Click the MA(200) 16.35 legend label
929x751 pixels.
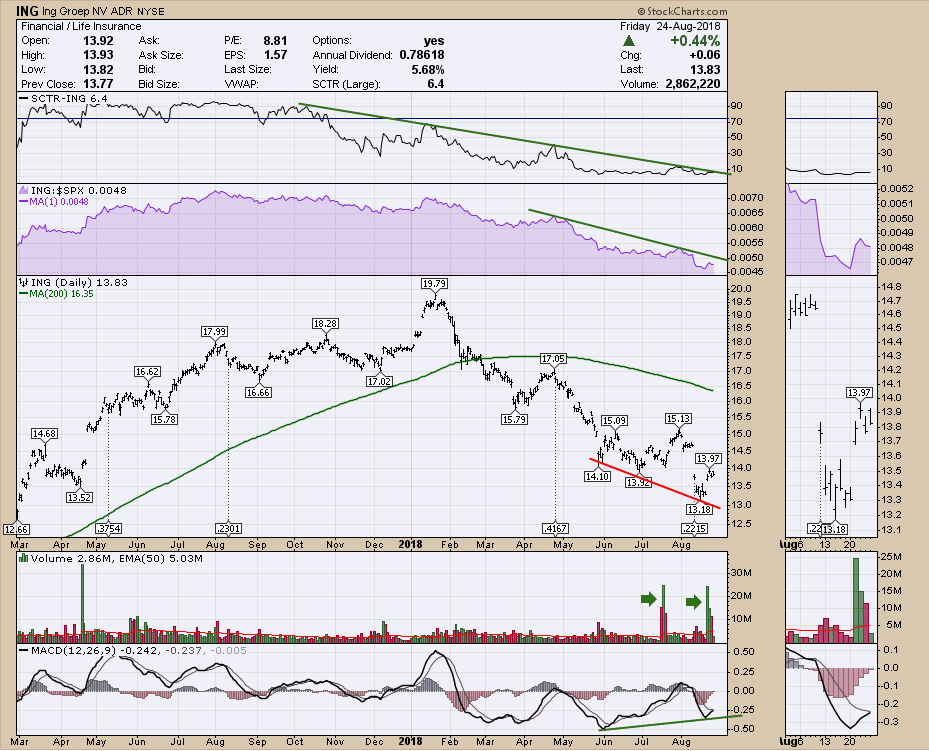pyautogui.click(x=62, y=294)
